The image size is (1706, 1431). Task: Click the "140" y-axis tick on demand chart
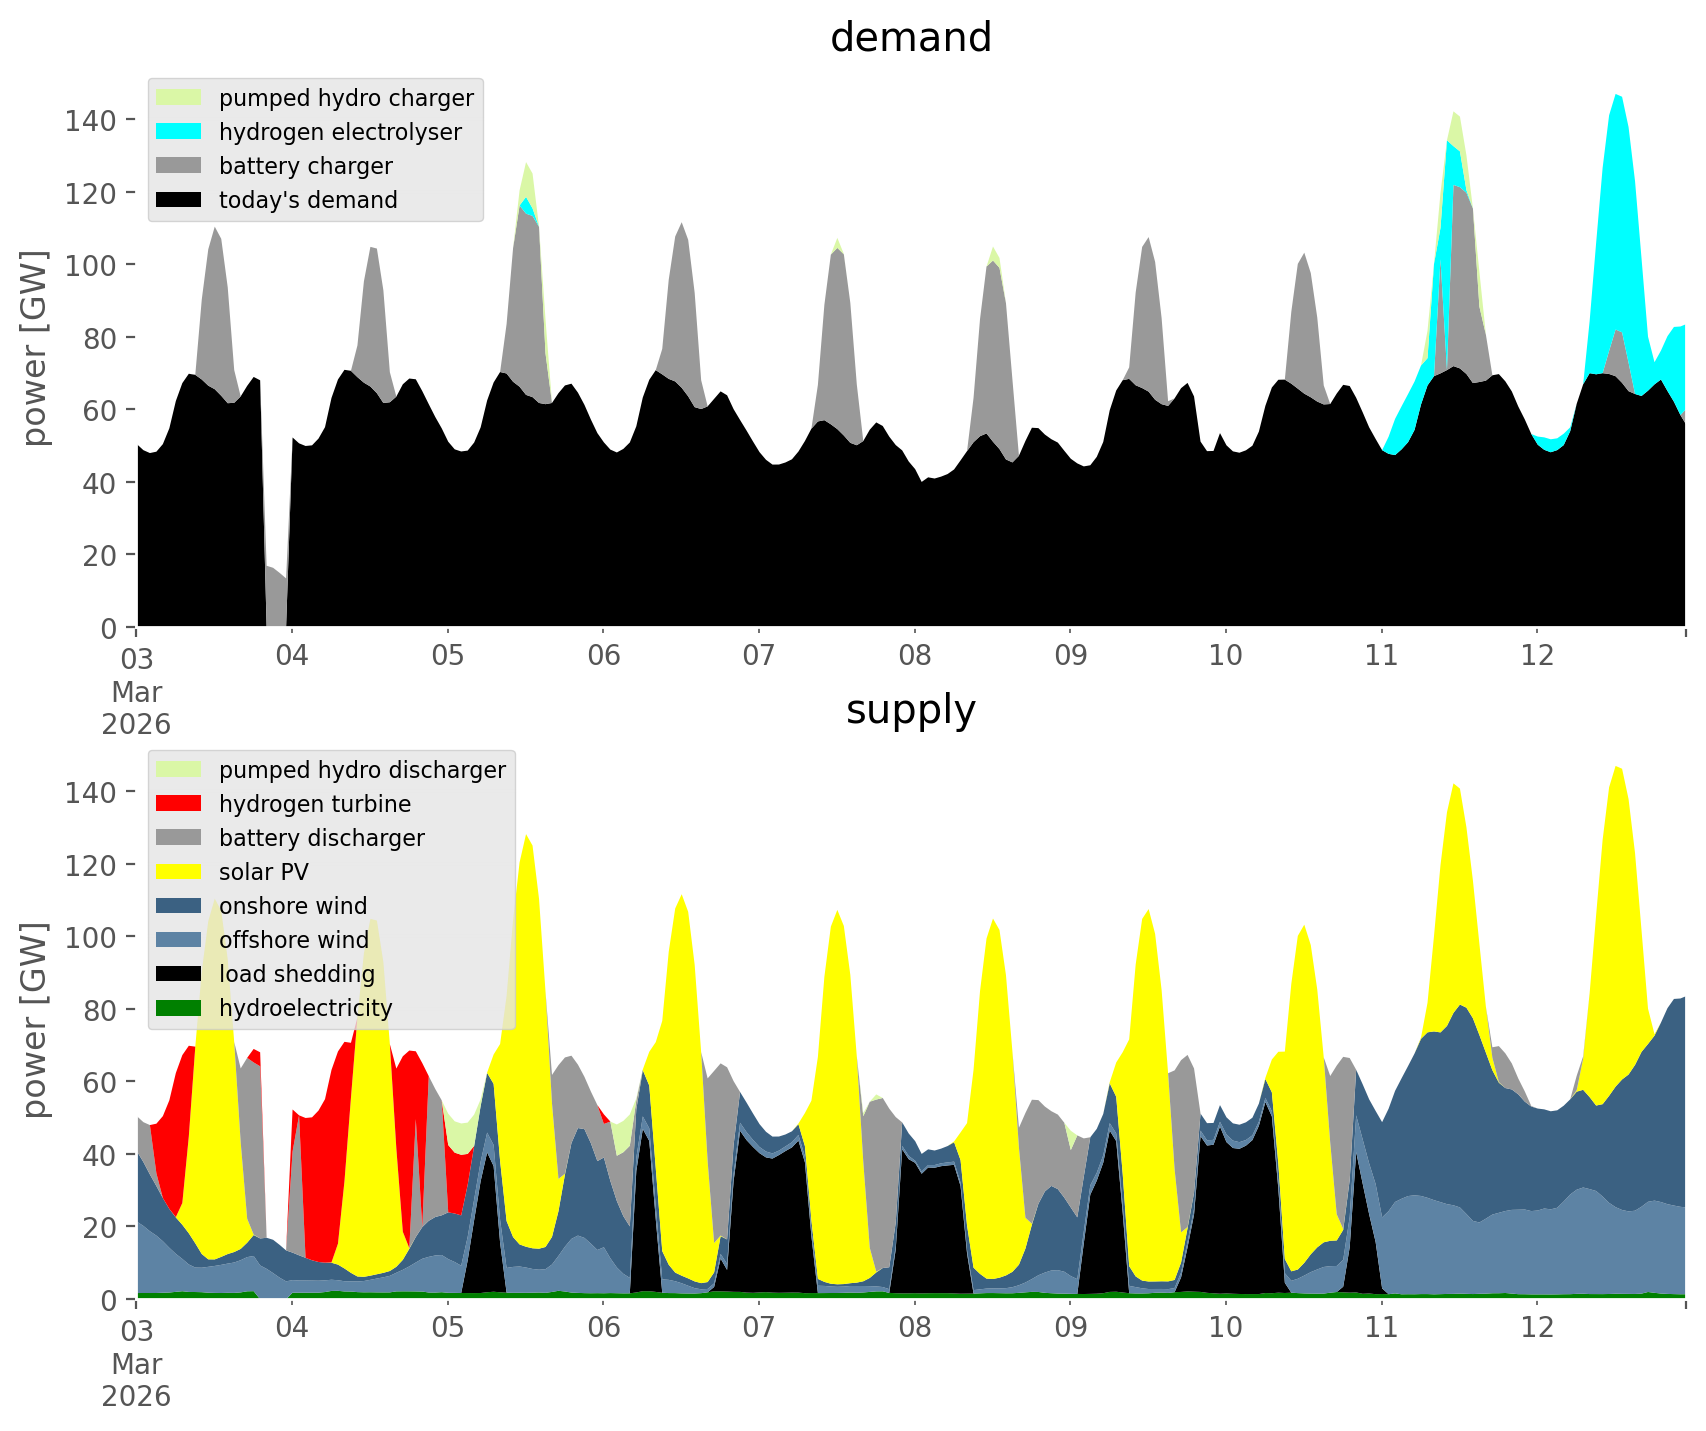[91, 120]
